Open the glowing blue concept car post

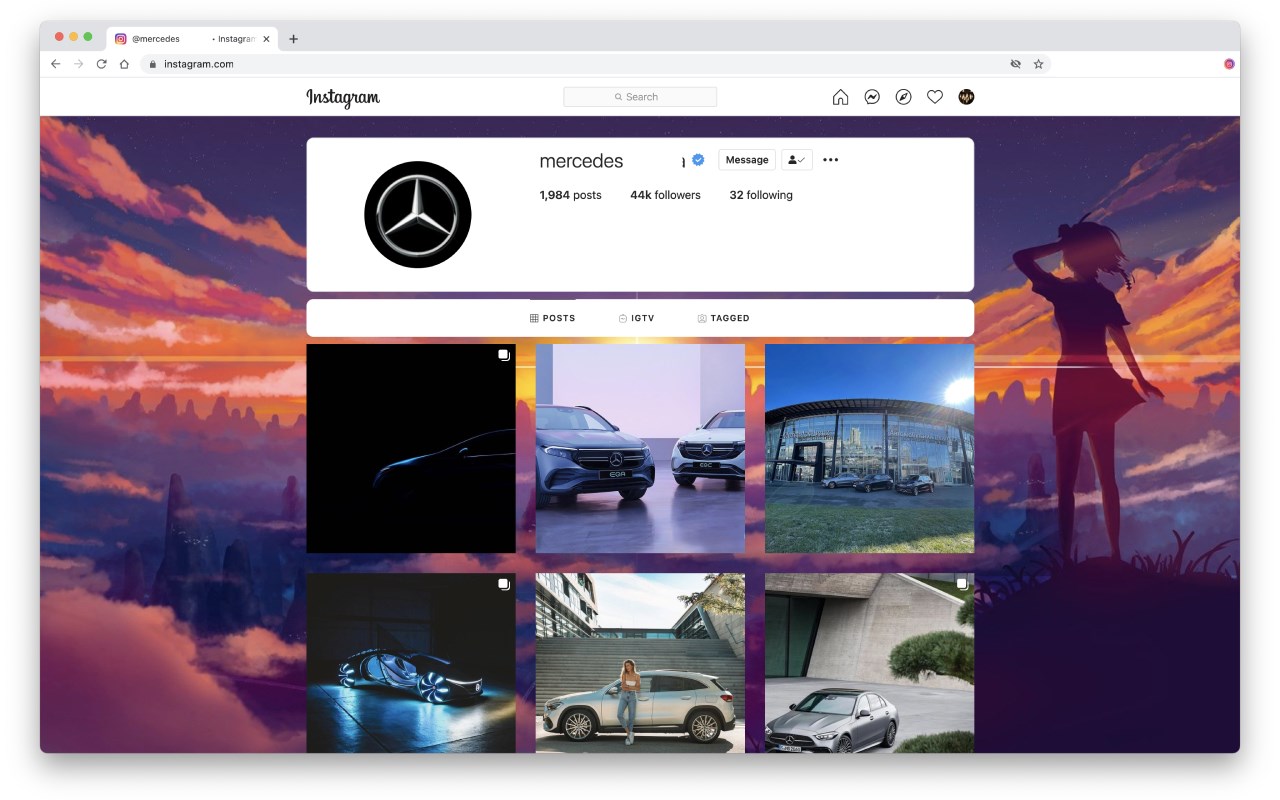411,663
